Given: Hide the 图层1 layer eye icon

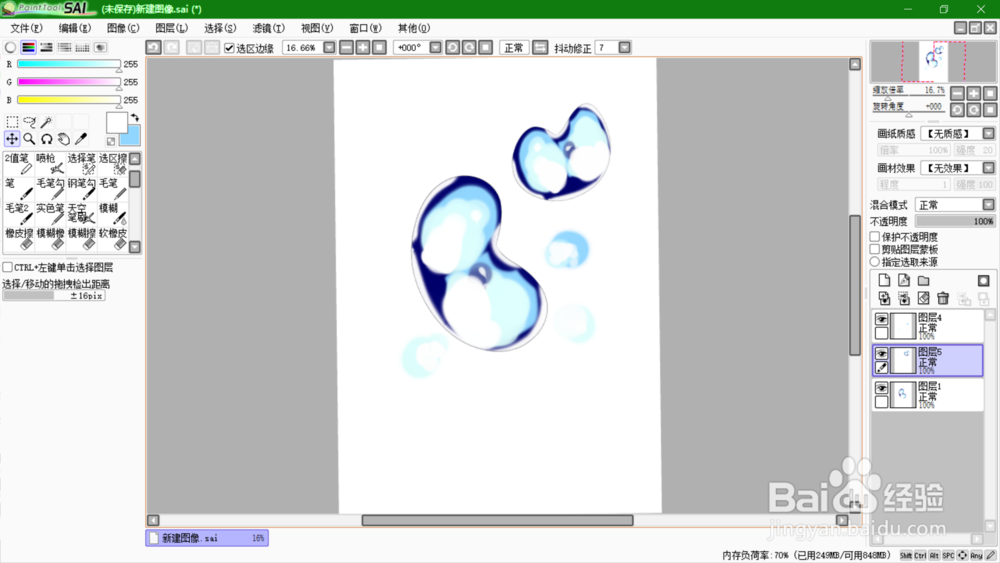Looking at the screenshot, I should pos(881,388).
